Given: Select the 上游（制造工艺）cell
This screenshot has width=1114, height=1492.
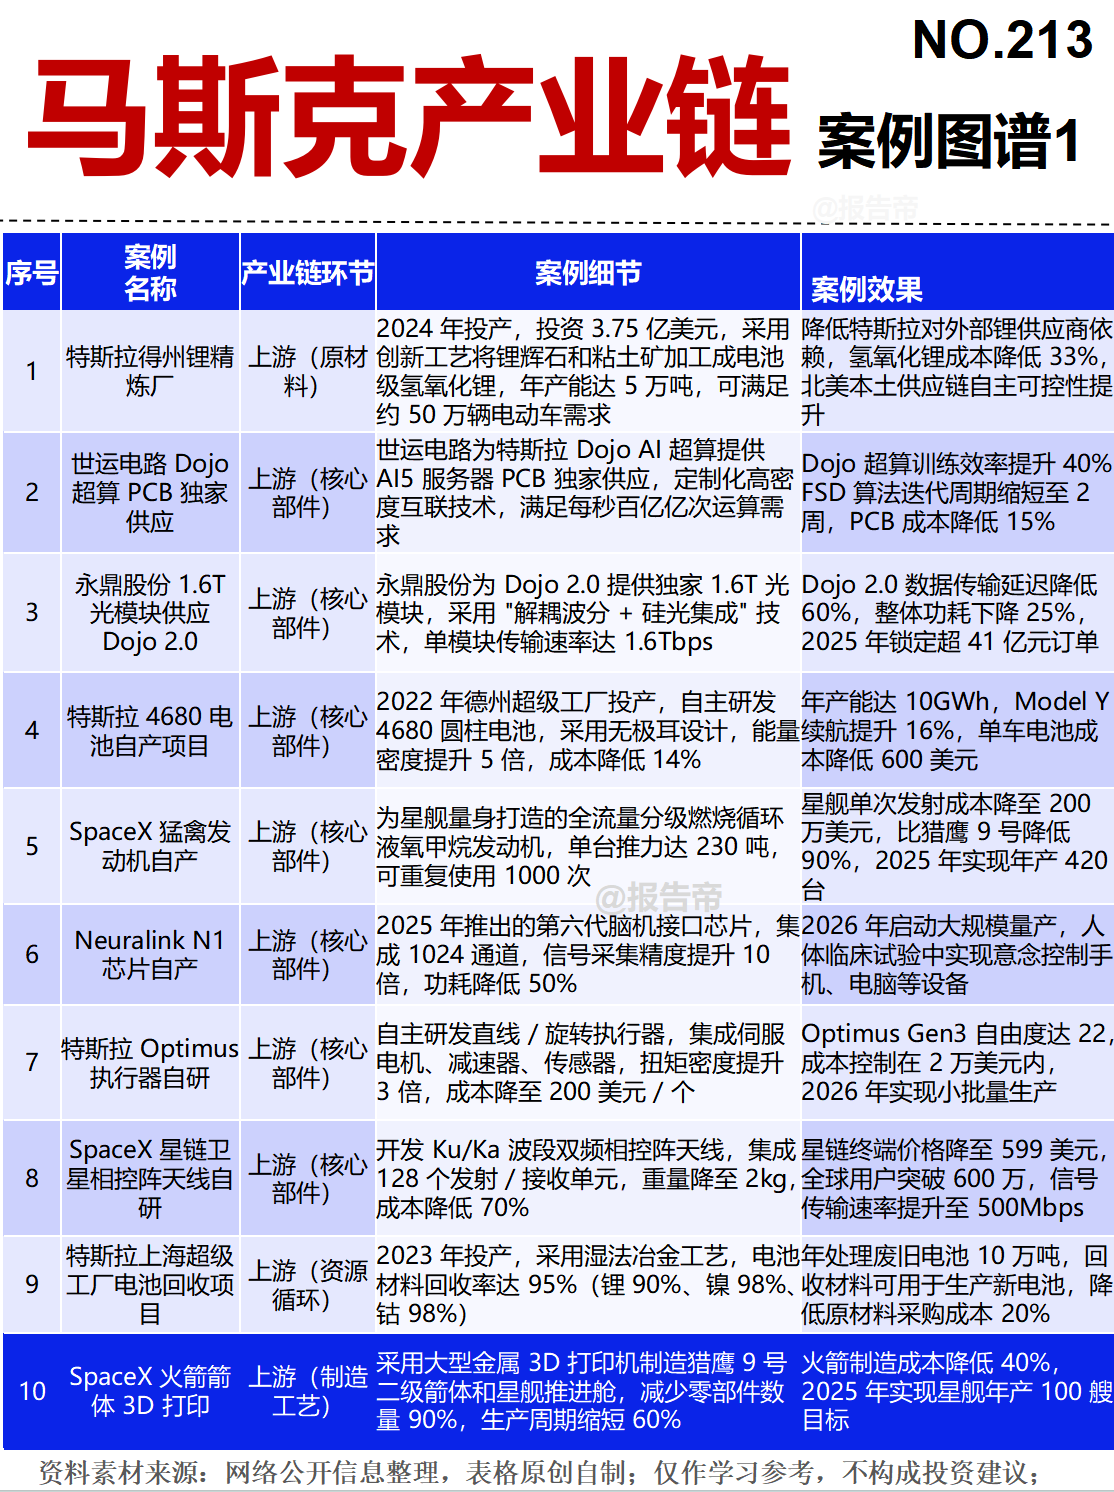Looking at the screenshot, I should [308, 1391].
